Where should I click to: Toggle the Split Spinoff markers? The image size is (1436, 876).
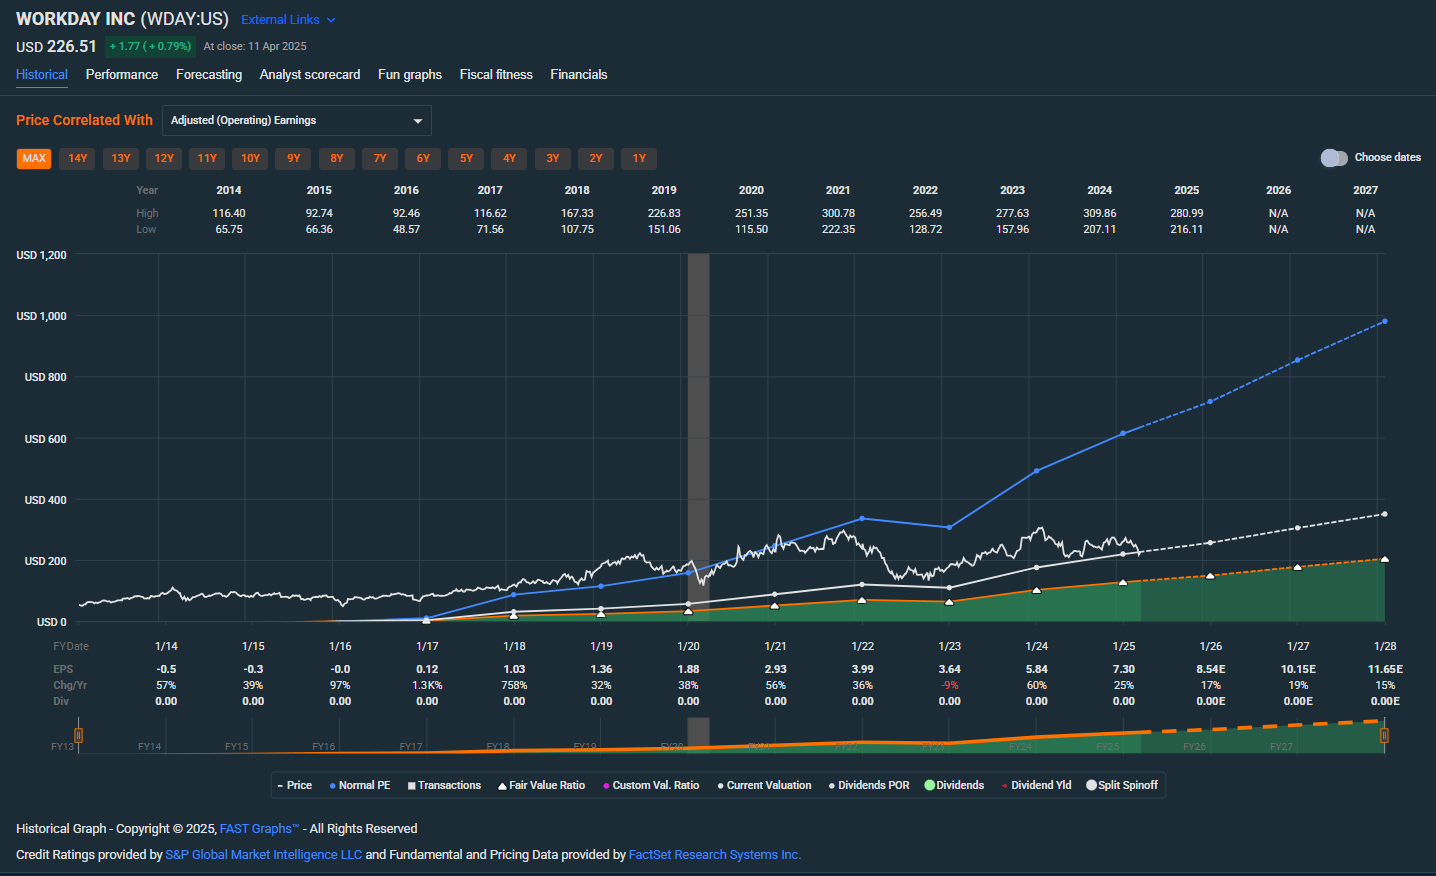pos(1122,785)
